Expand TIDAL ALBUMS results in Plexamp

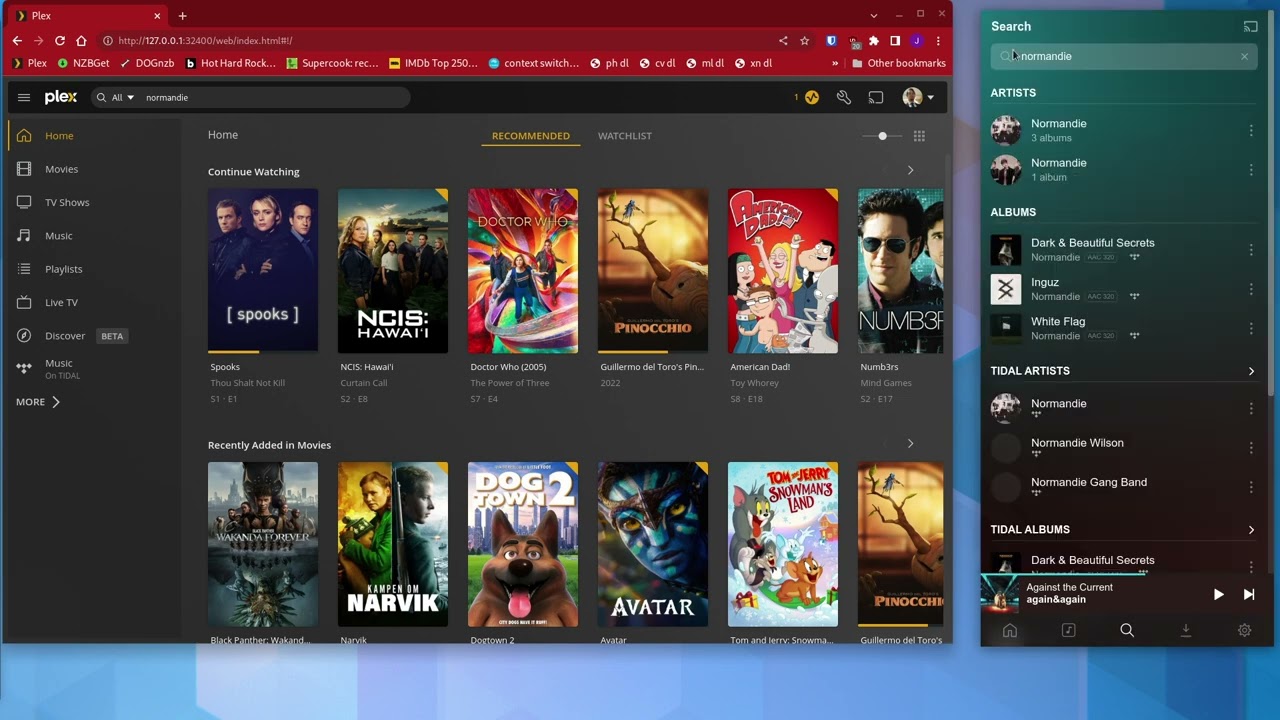(1251, 530)
